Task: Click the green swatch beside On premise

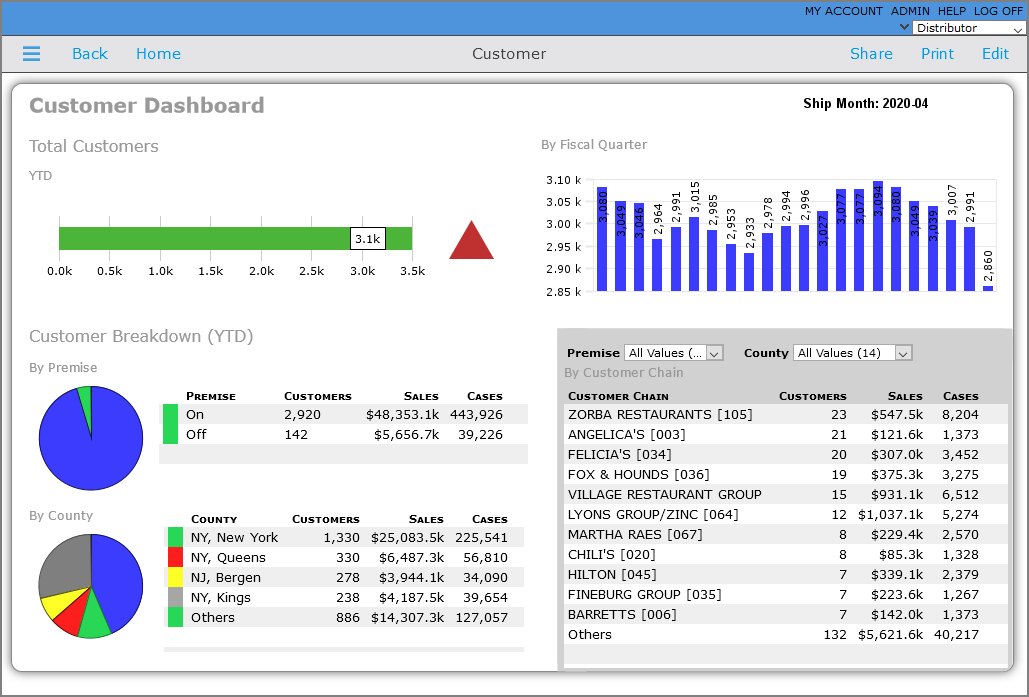Action: (170, 414)
